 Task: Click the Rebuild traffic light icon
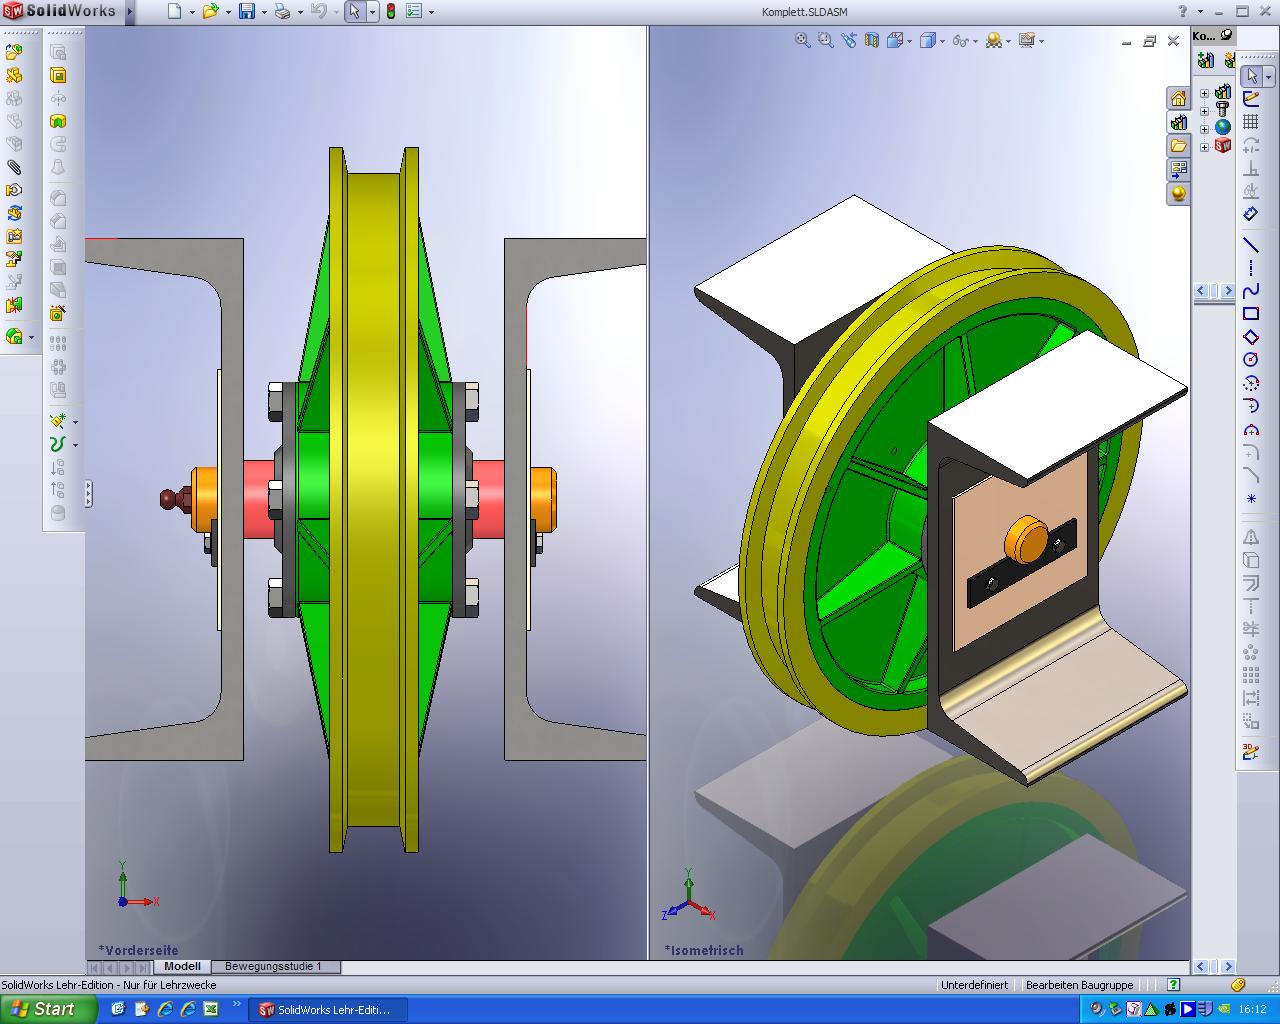[x=390, y=12]
